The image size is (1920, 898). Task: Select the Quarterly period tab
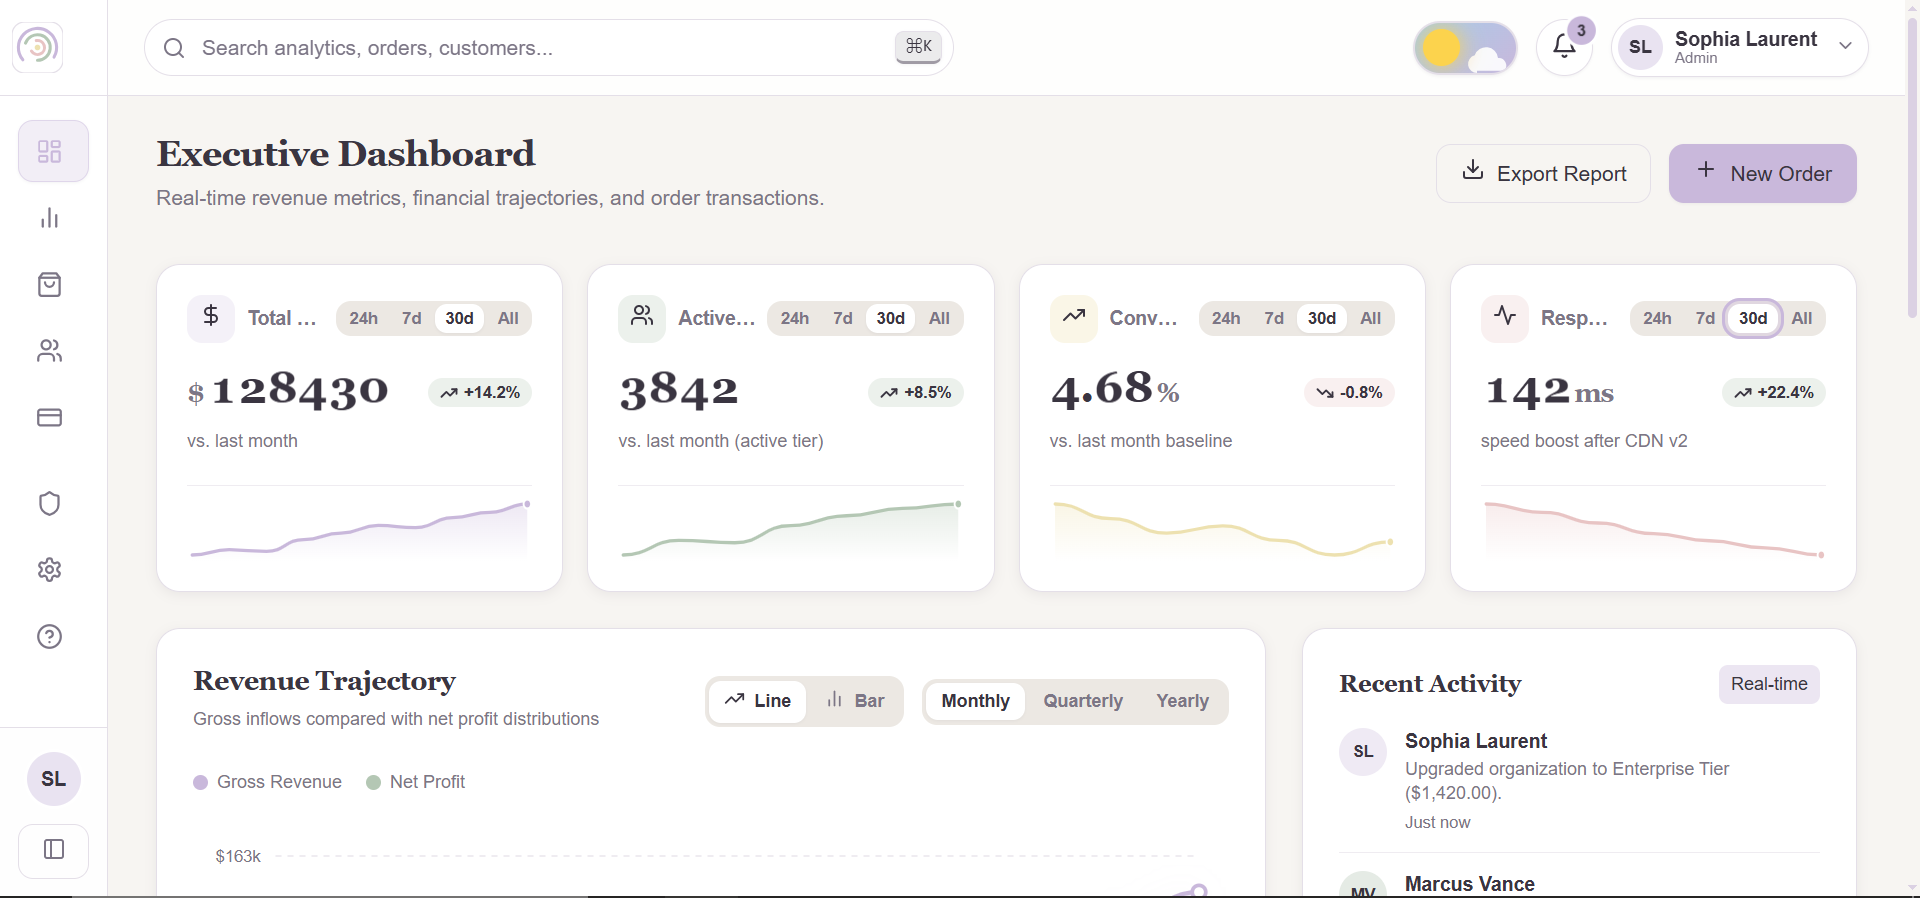[1083, 701]
